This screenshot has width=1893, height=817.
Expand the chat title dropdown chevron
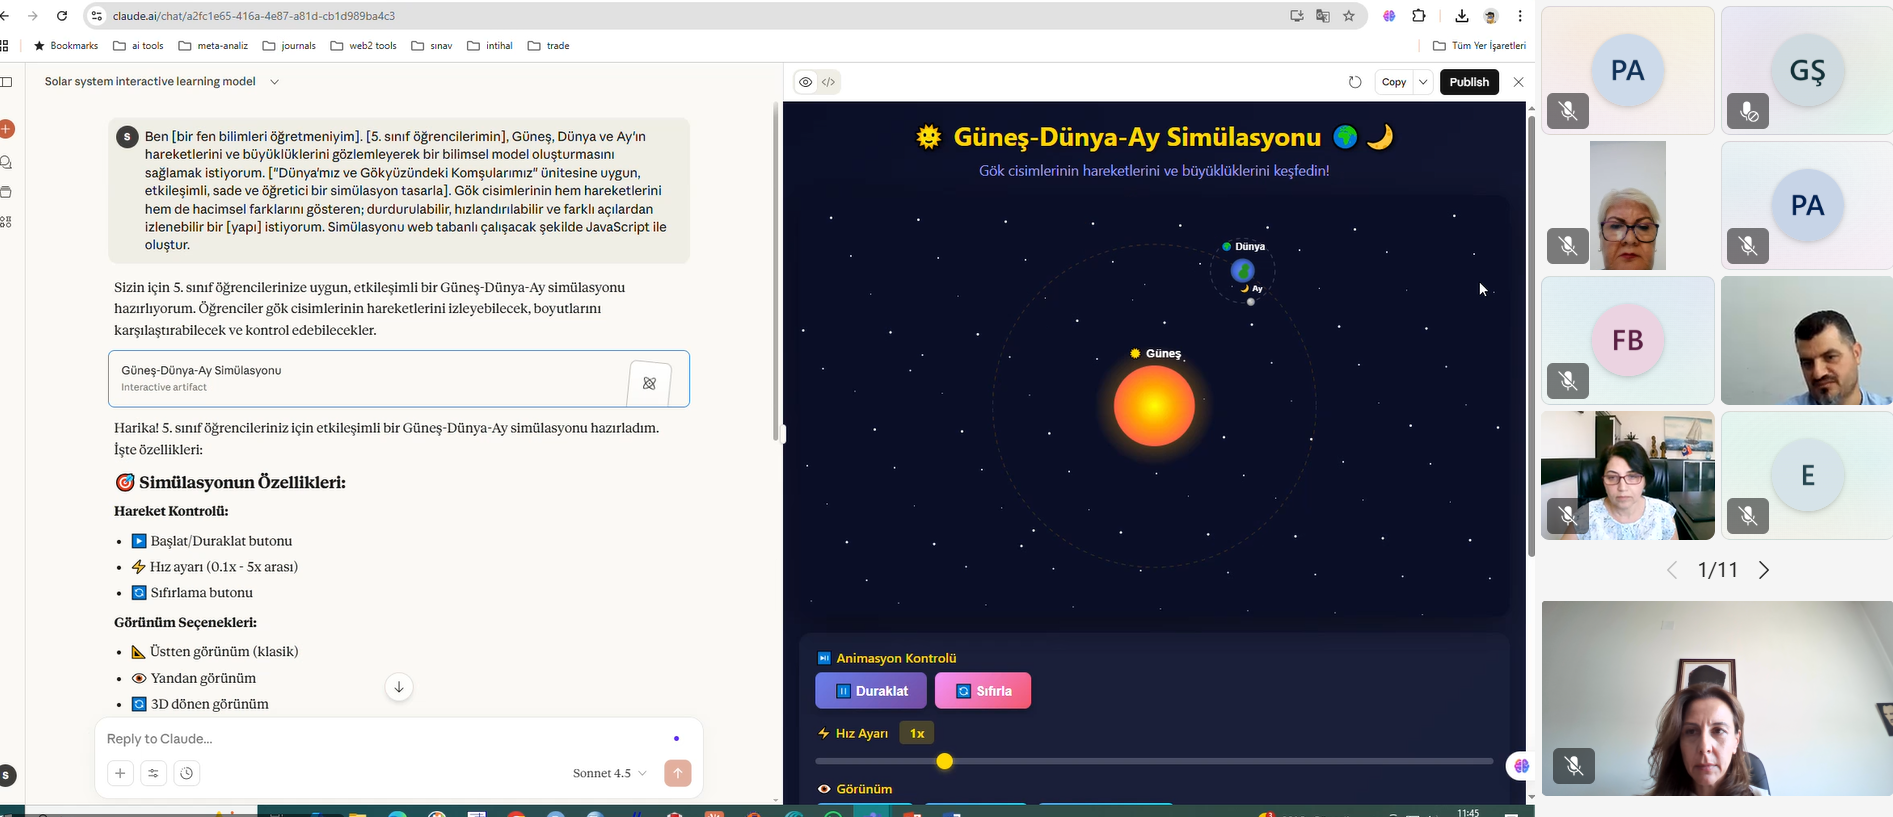275,82
